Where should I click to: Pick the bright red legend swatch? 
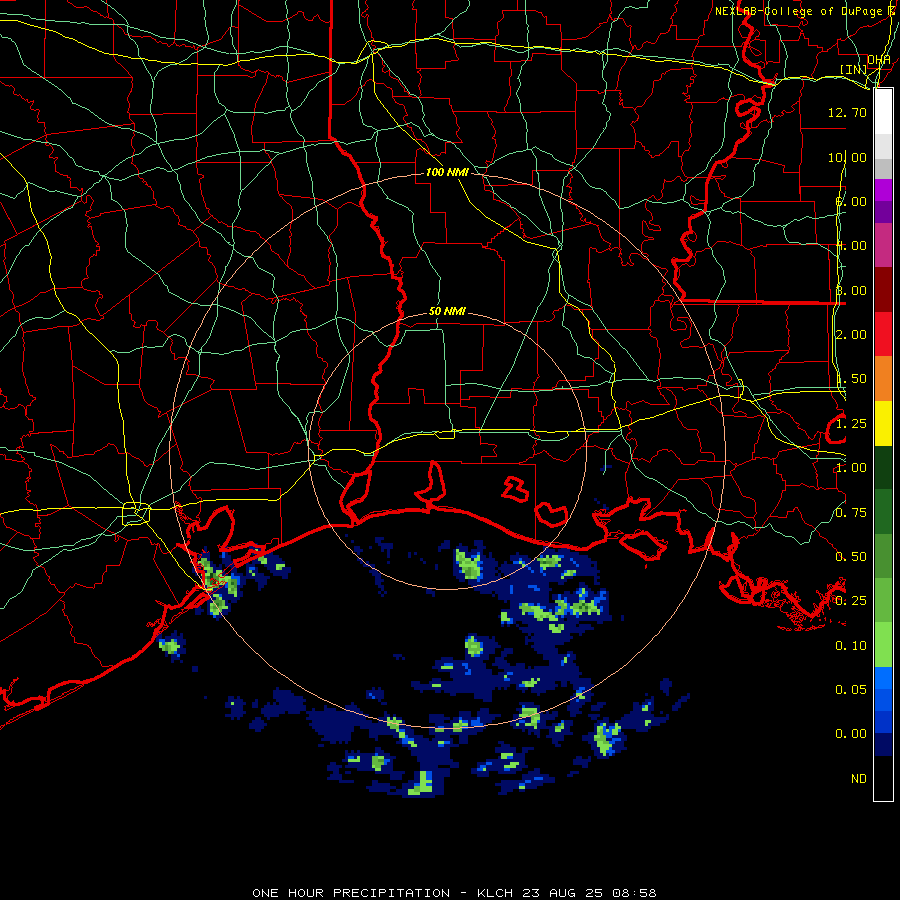(883, 334)
